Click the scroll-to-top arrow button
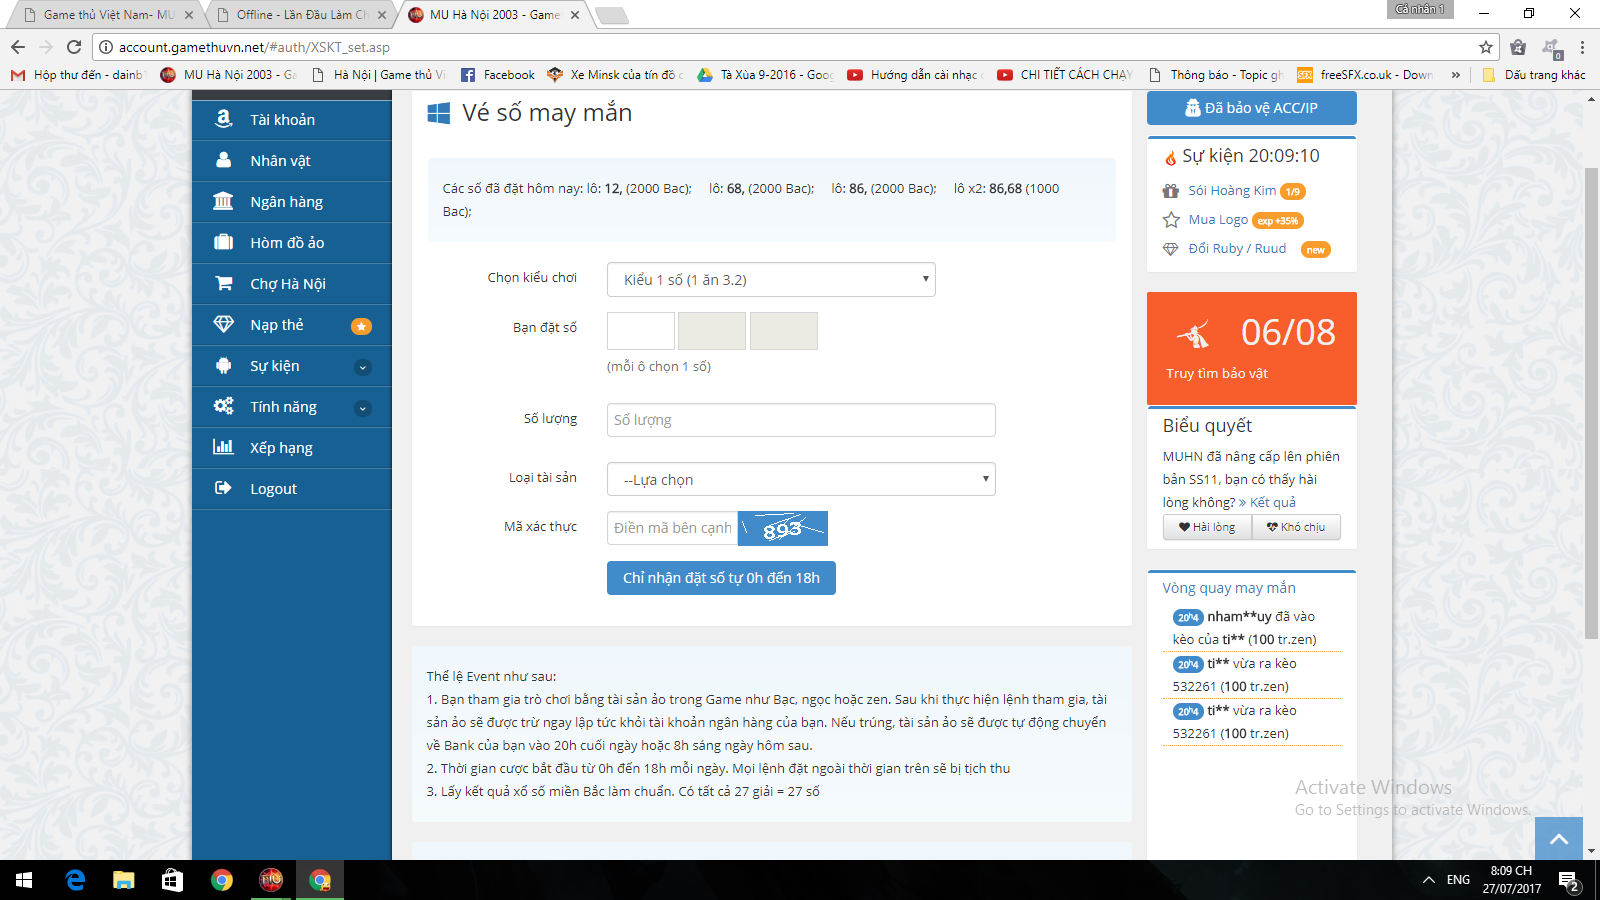 [1558, 839]
